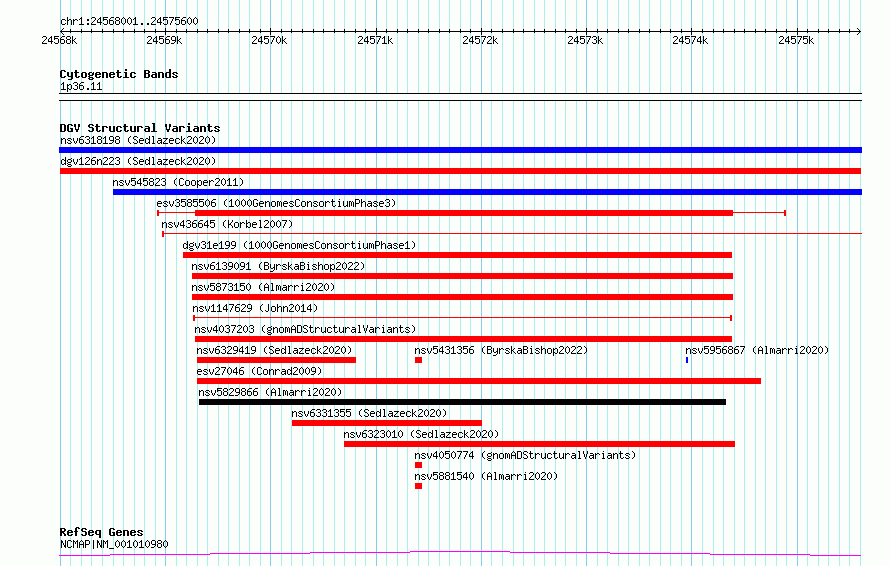The image size is (890, 566).
Task: Click the red nsv4037203 variant bar
Action: [464, 339]
